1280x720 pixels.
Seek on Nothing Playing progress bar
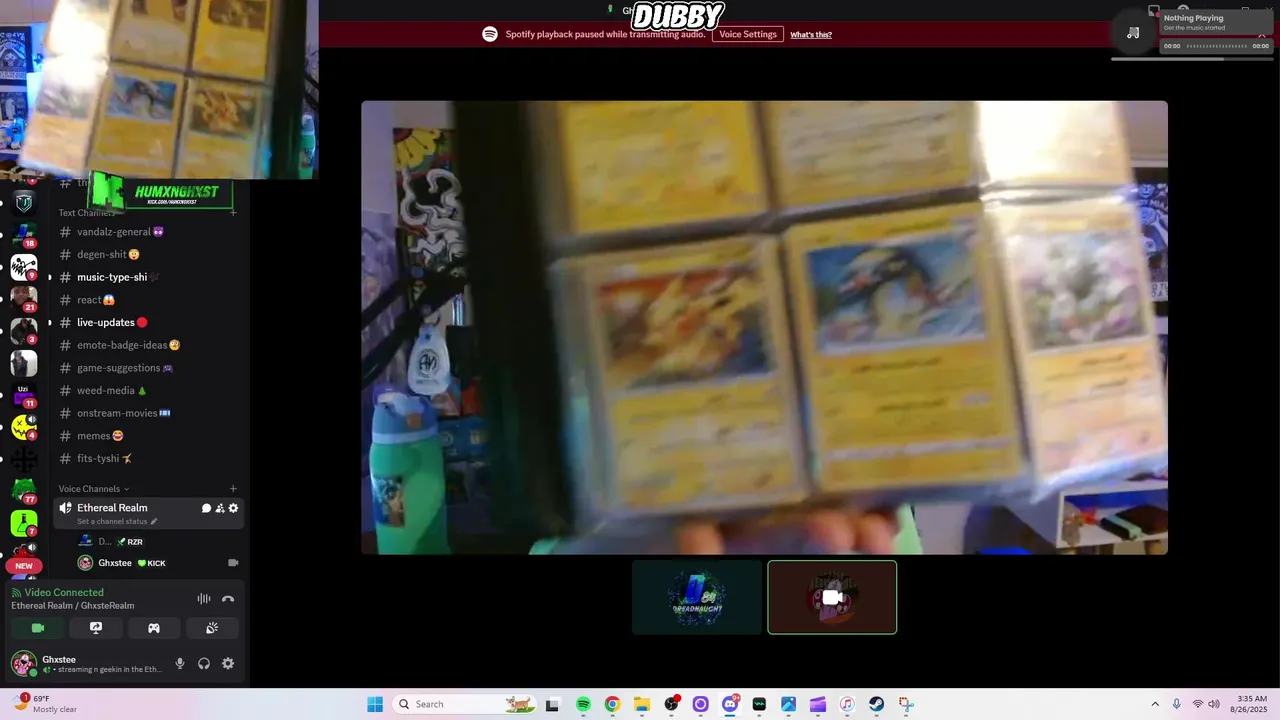coord(1216,46)
